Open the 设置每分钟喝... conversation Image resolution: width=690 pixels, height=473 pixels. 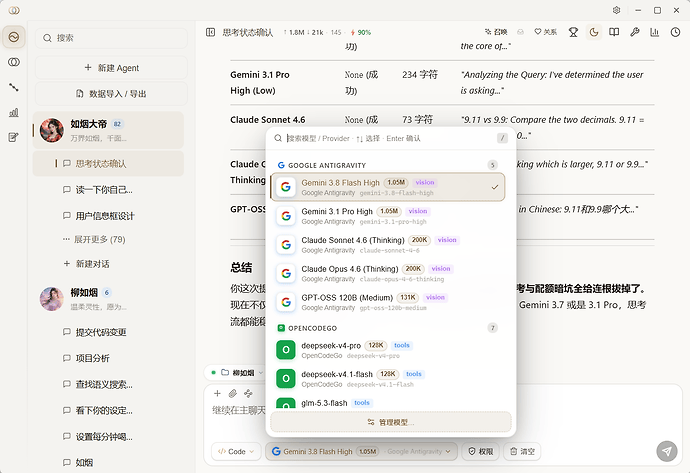coord(108,436)
